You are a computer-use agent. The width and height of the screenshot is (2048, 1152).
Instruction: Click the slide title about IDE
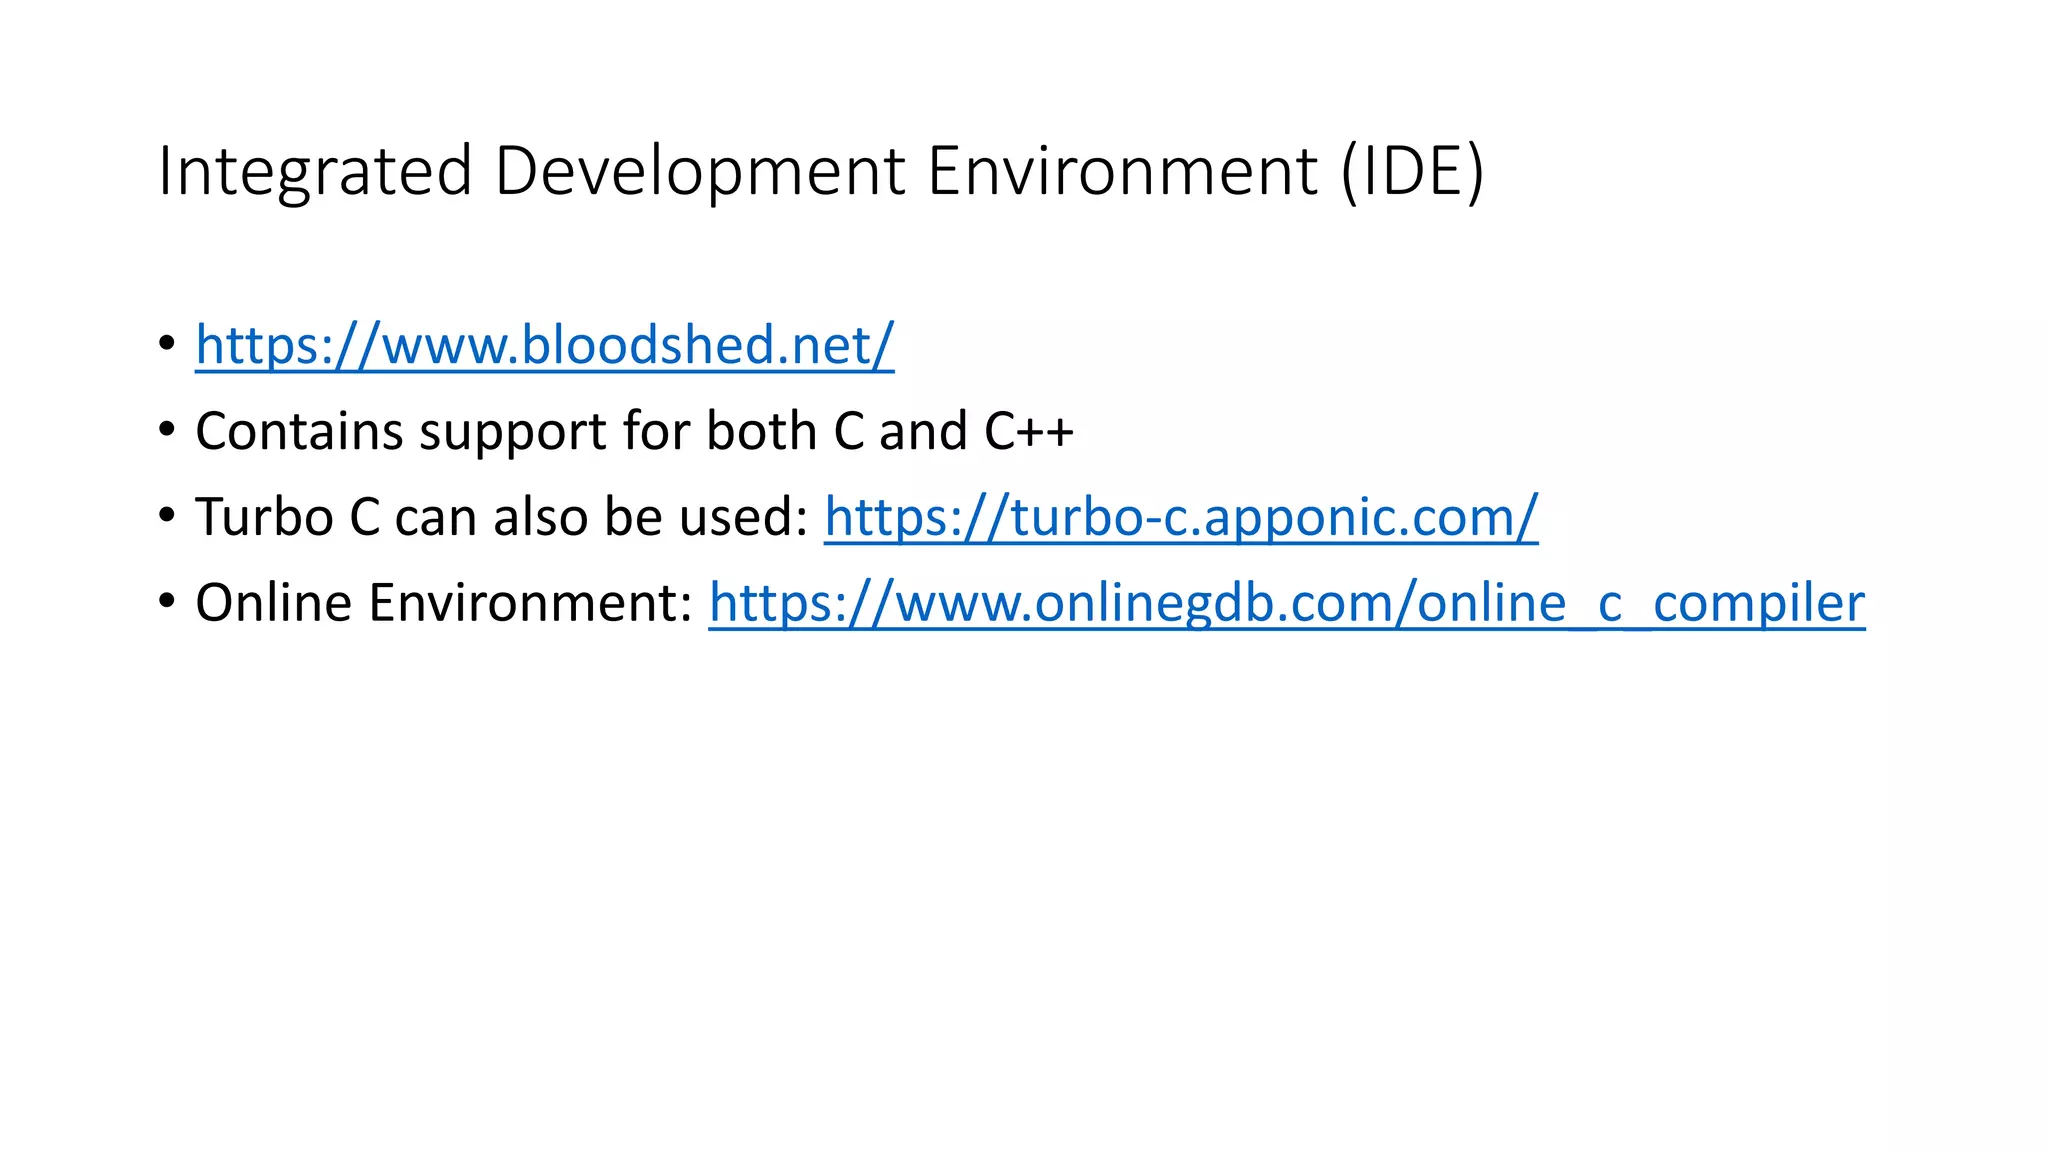[821, 171]
